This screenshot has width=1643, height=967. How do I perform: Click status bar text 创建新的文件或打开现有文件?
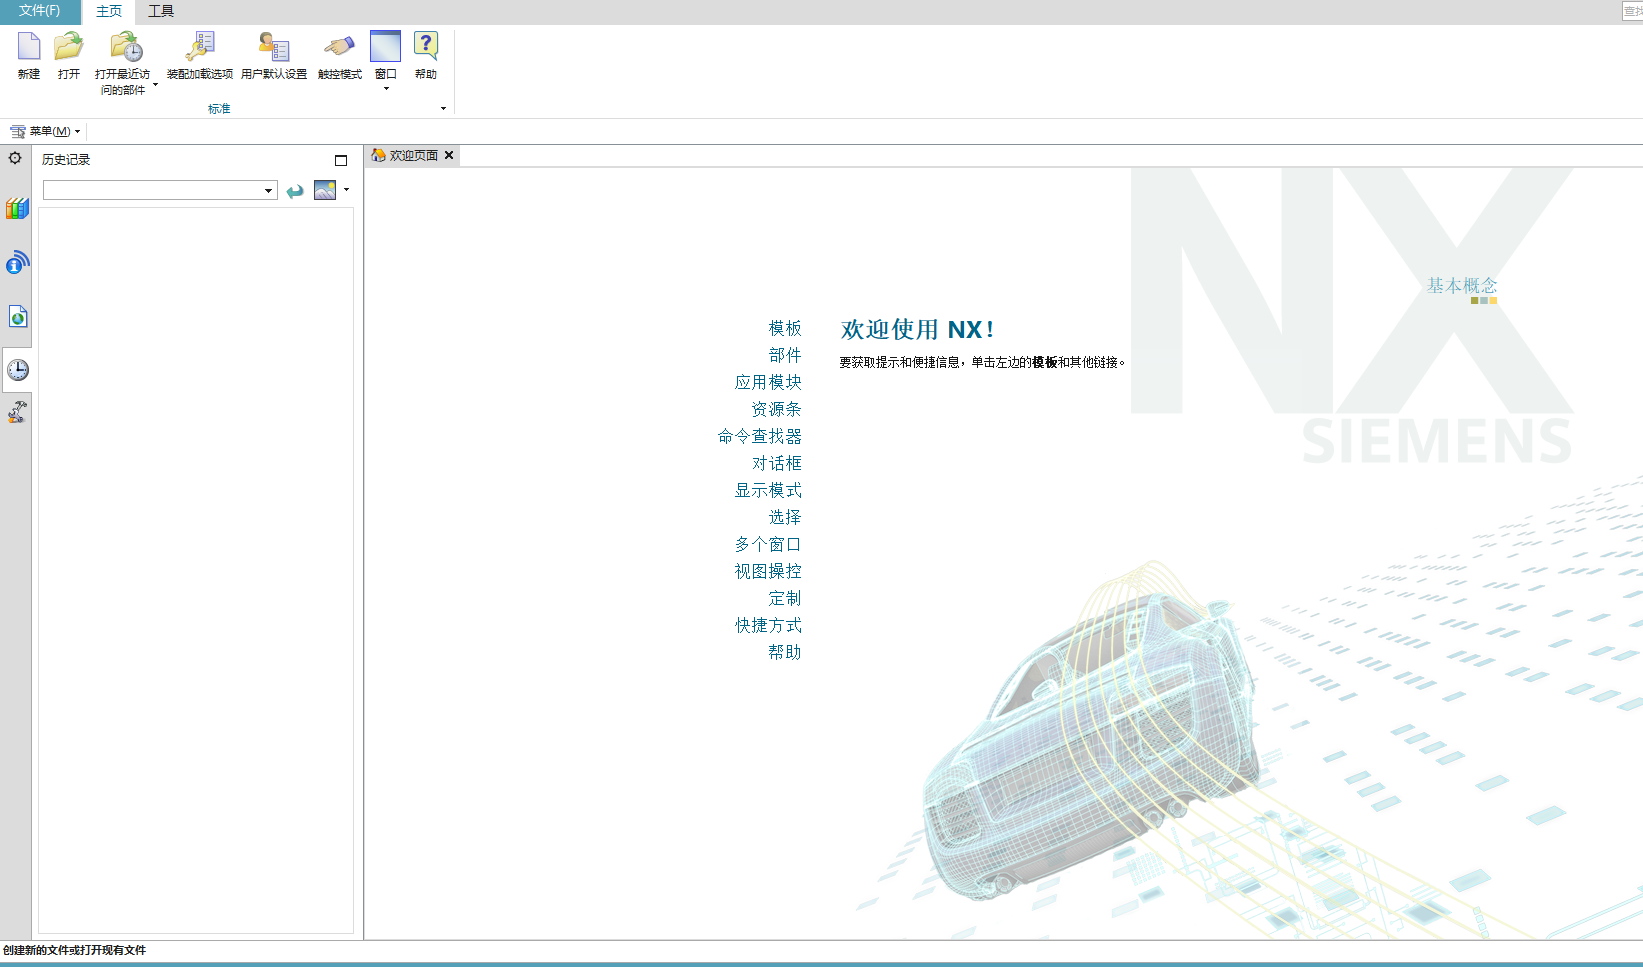pos(74,950)
